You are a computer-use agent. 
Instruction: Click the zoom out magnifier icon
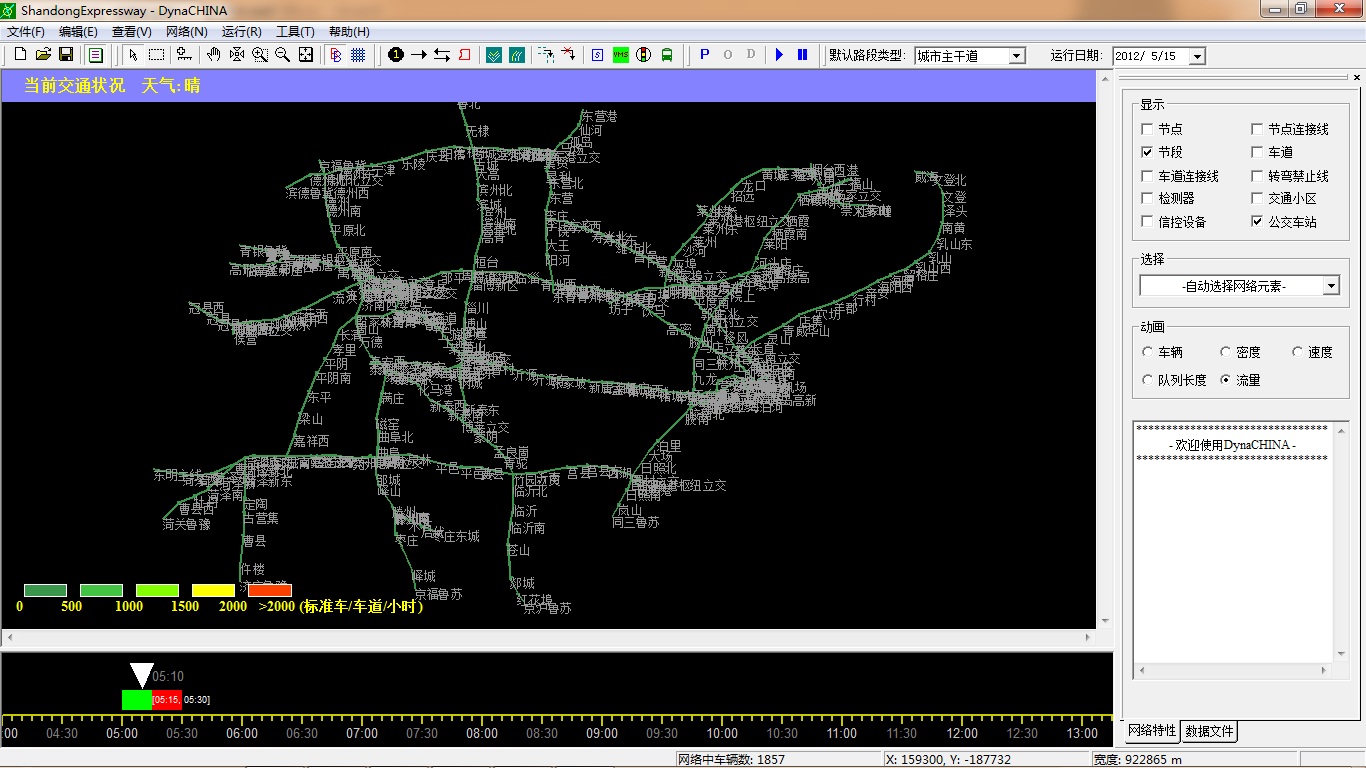(283, 55)
